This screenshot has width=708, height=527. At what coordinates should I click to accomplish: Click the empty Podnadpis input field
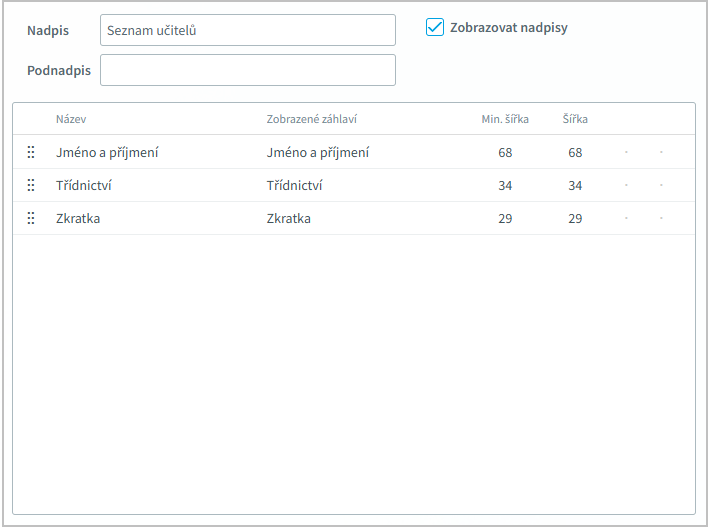[247, 70]
